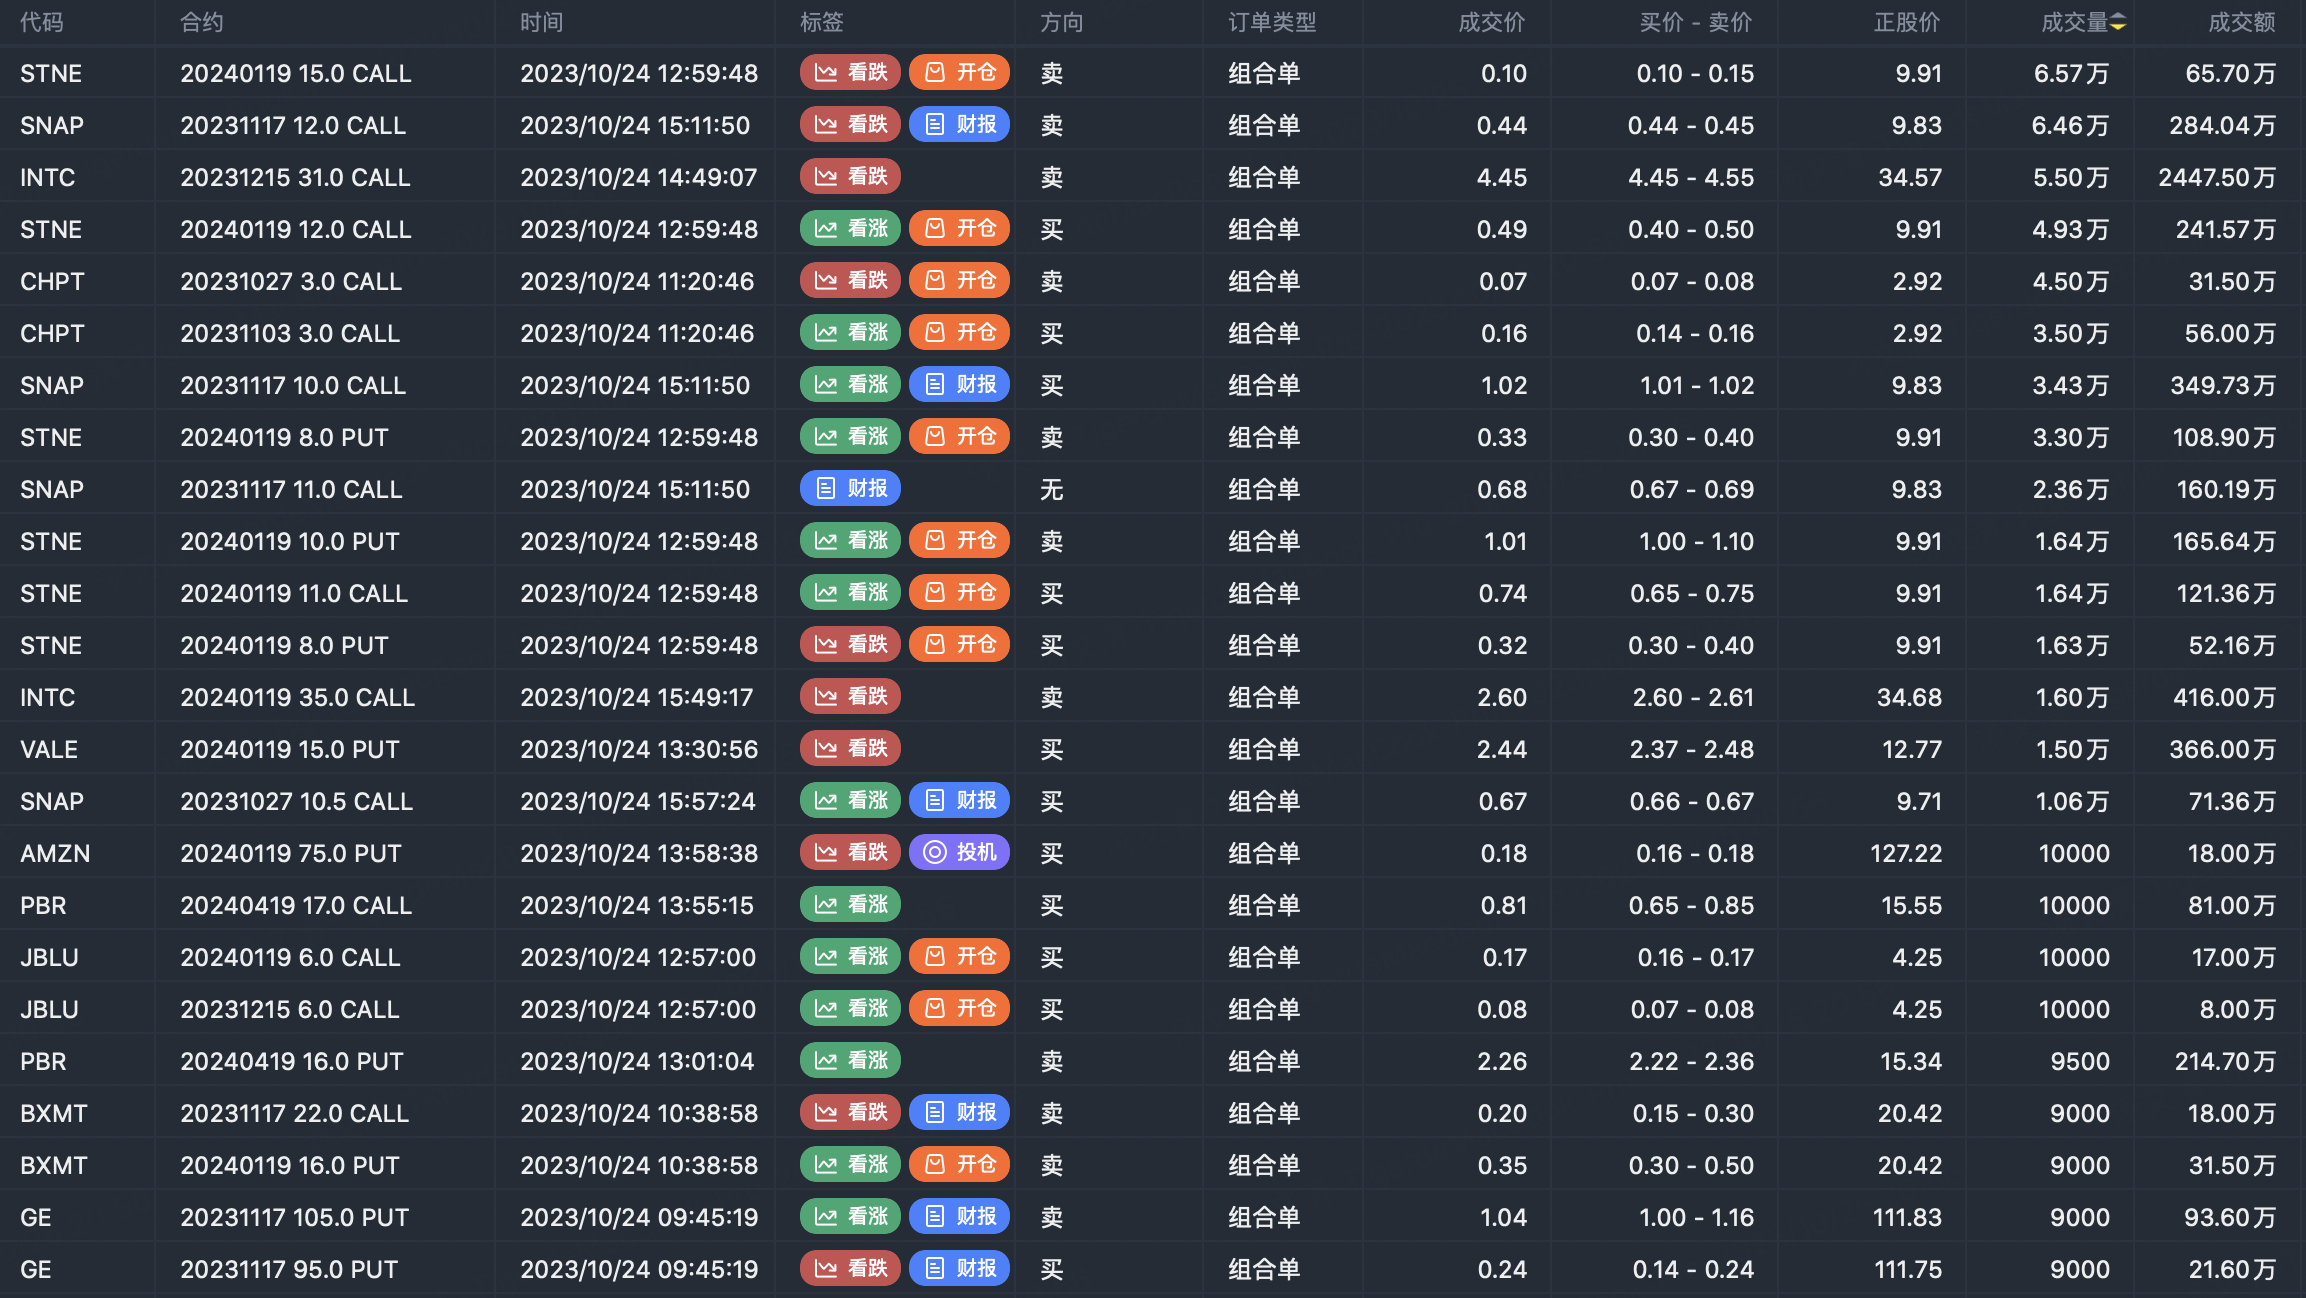Click the 投机 tag on AMZN row
This screenshot has width=2306, height=1298.
click(960, 852)
